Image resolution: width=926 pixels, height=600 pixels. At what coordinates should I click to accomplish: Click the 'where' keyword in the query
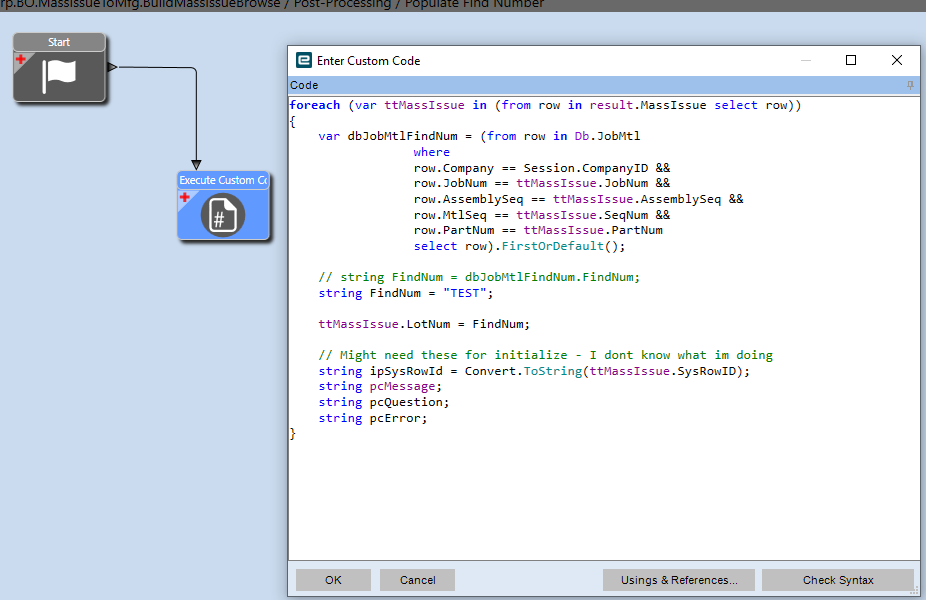point(431,152)
